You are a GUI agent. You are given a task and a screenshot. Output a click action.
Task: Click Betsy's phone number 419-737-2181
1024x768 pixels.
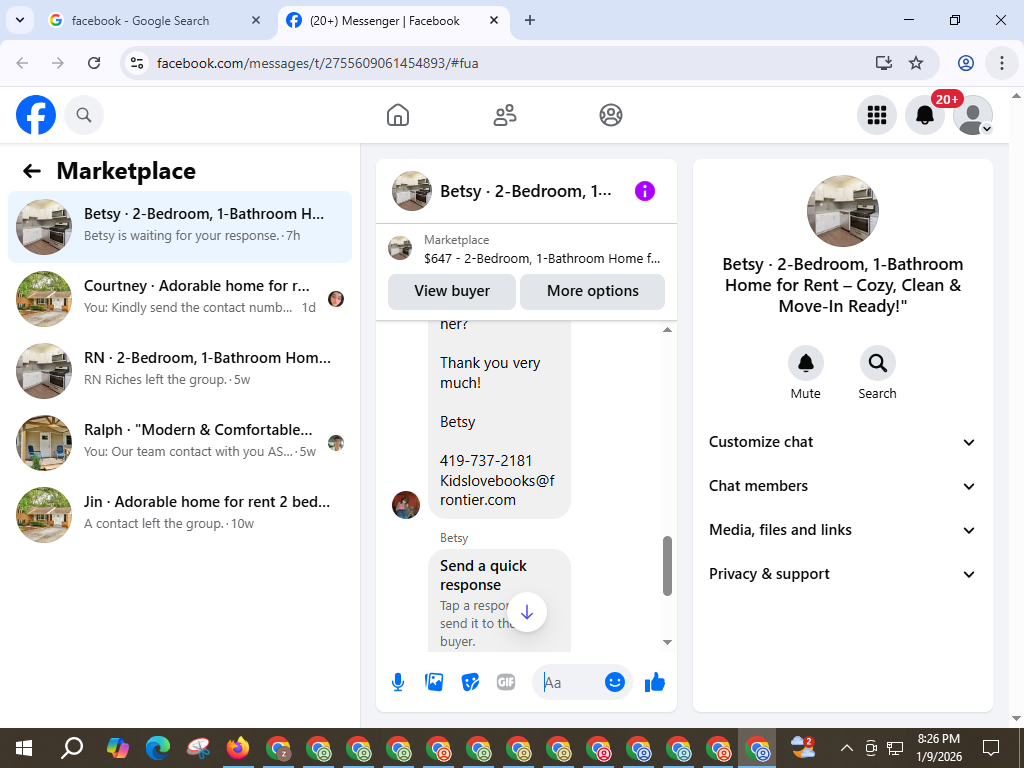[486, 461]
